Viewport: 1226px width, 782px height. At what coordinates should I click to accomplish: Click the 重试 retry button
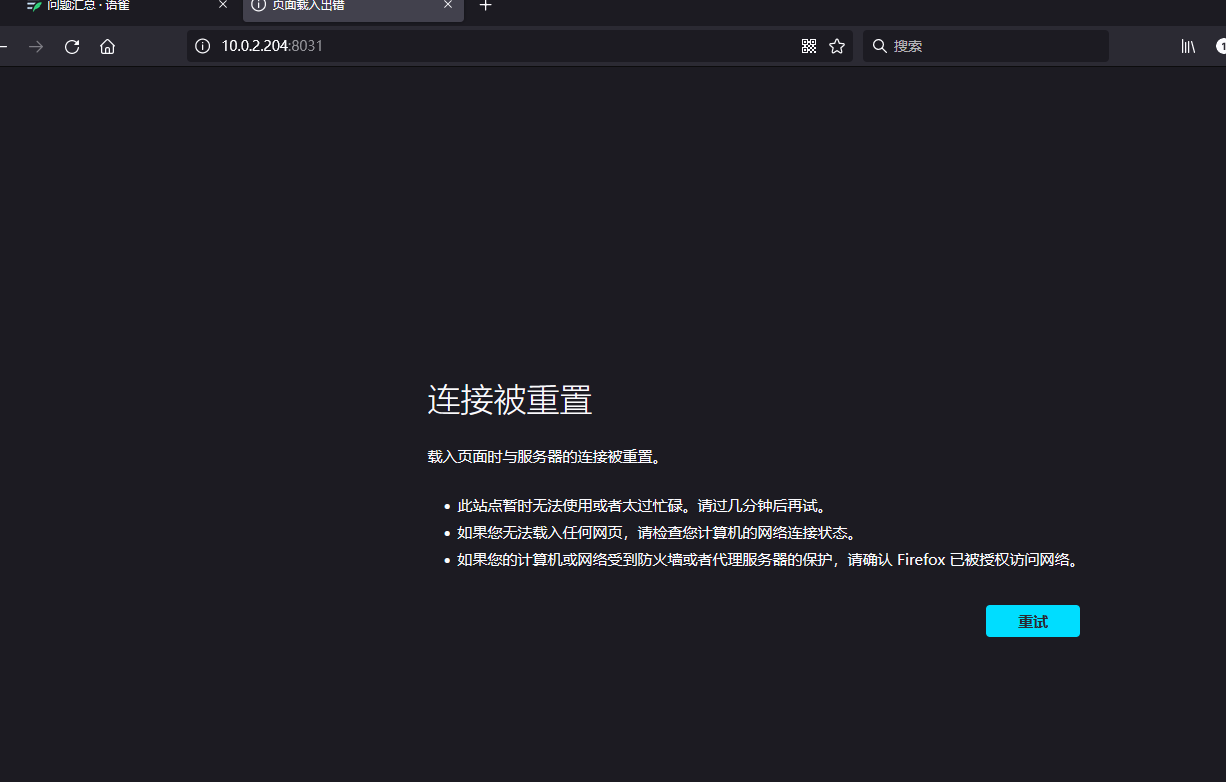pos(1032,620)
